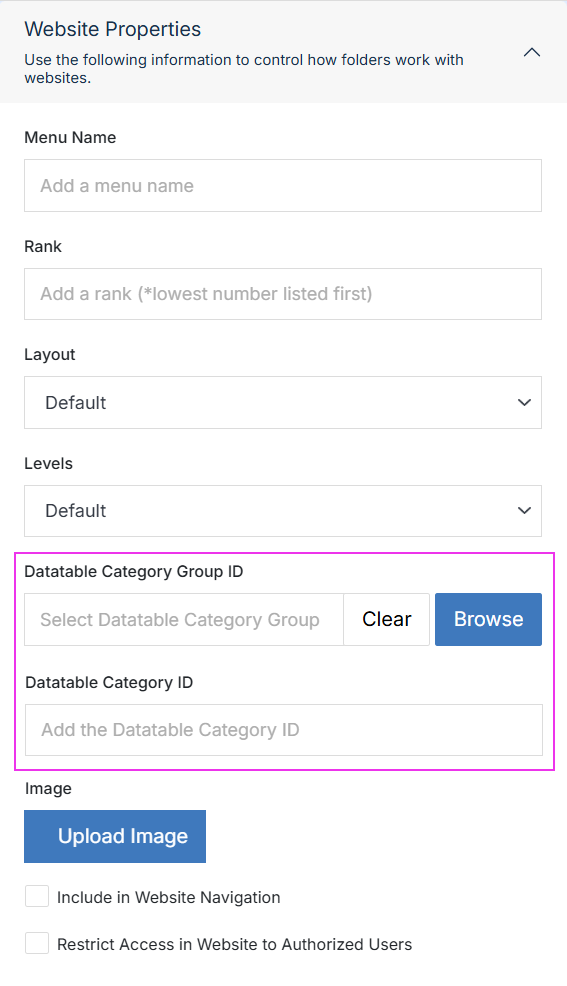567x986 pixels.
Task: Enable Include in Website Navigation checkbox
Action: (x=37, y=896)
